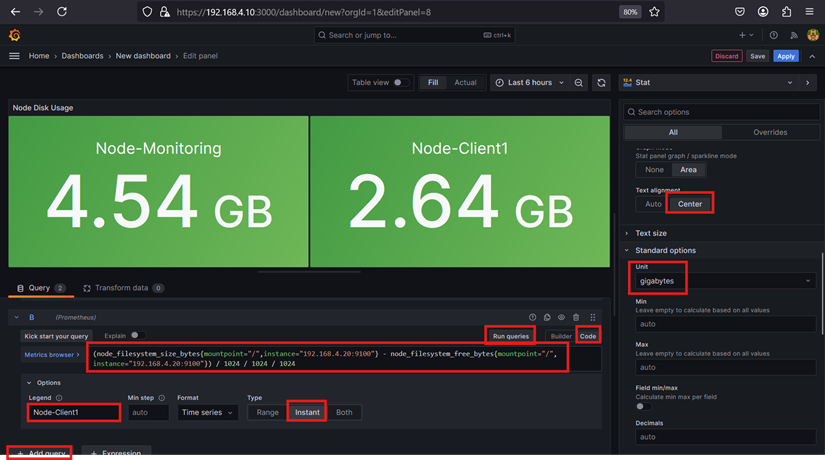Toggle the Explain switch
The image size is (825, 460).
pyautogui.click(x=137, y=335)
